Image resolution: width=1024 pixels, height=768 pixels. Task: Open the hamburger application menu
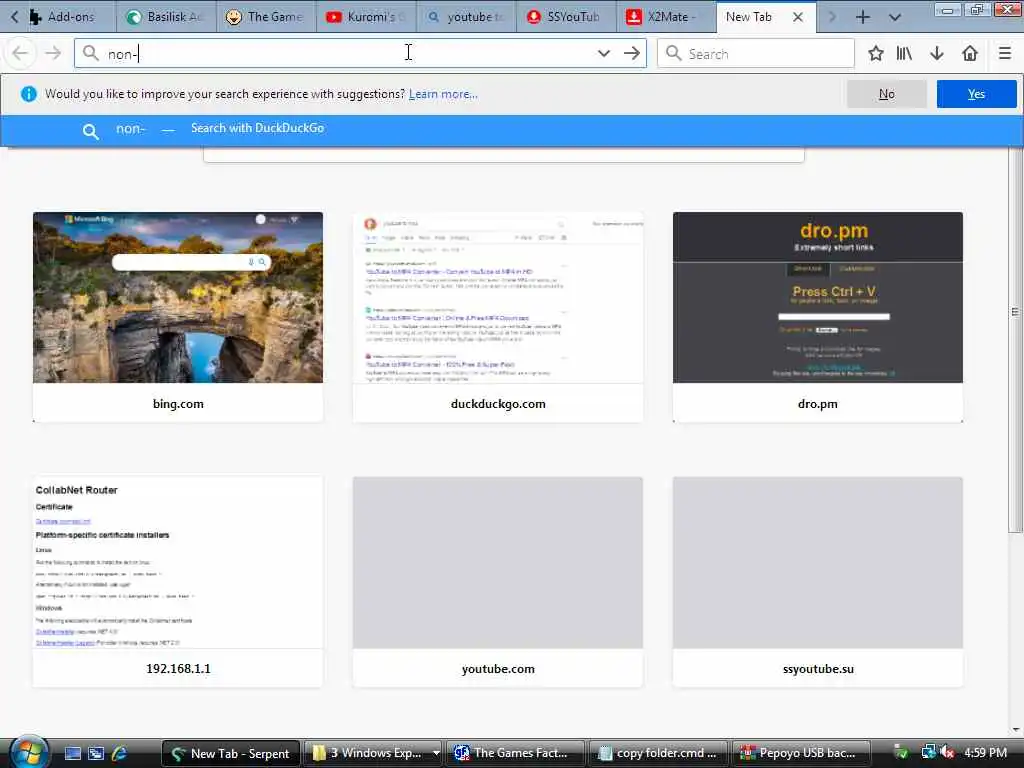1005,54
